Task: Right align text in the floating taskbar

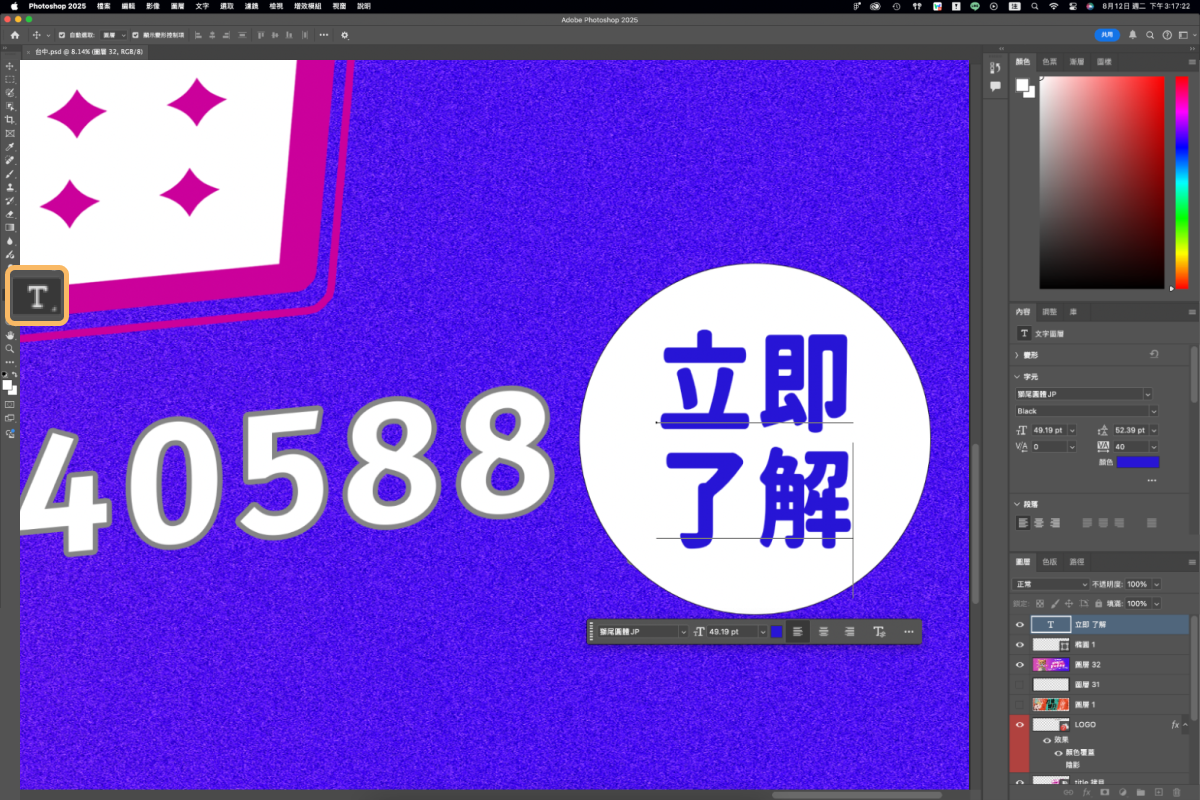Action: click(x=849, y=632)
